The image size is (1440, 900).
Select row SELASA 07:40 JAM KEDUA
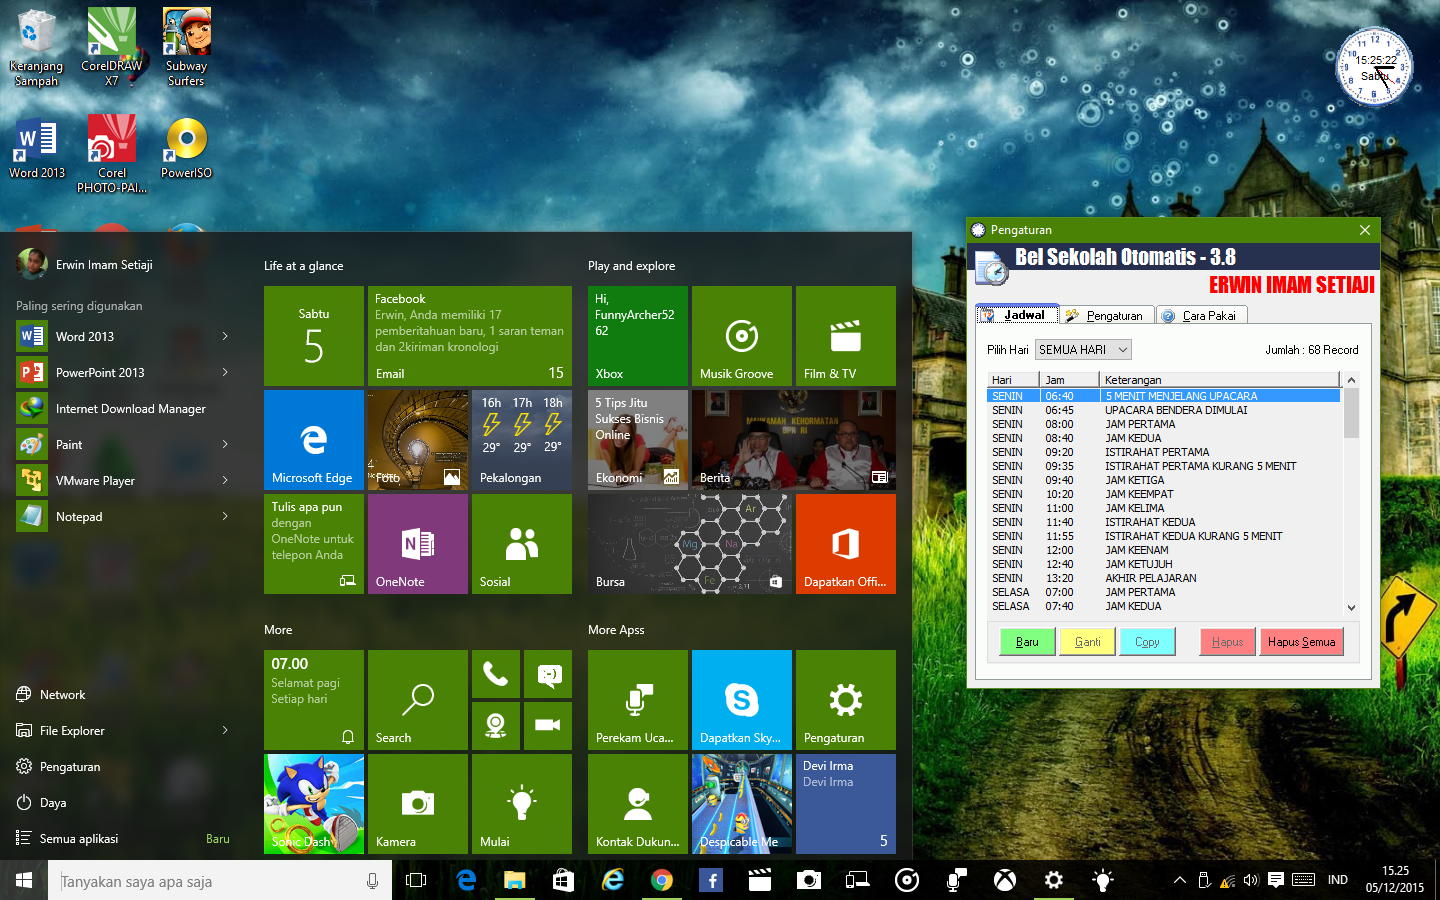coord(1163,606)
